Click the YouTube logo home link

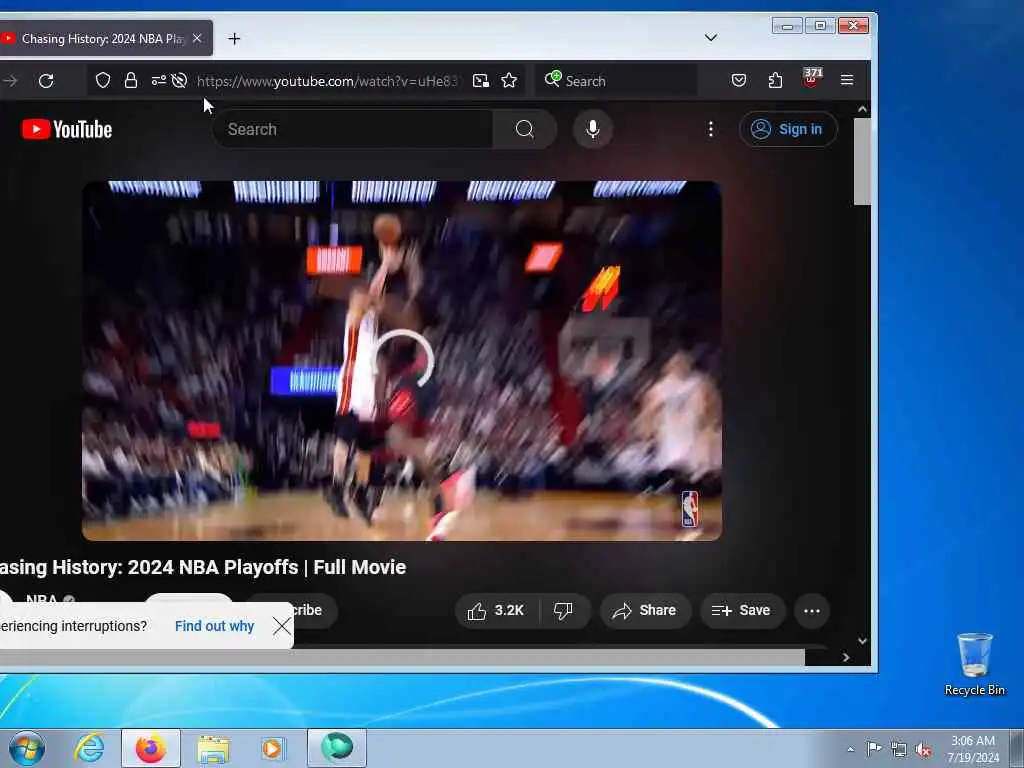tap(67, 129)
